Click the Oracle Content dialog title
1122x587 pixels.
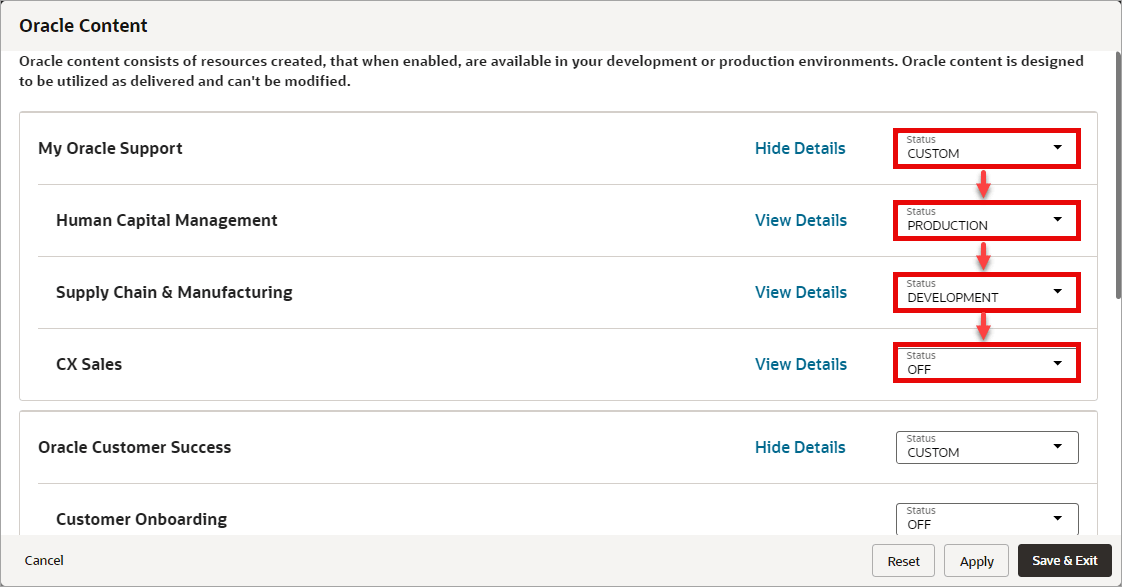(x=83, y=26)
